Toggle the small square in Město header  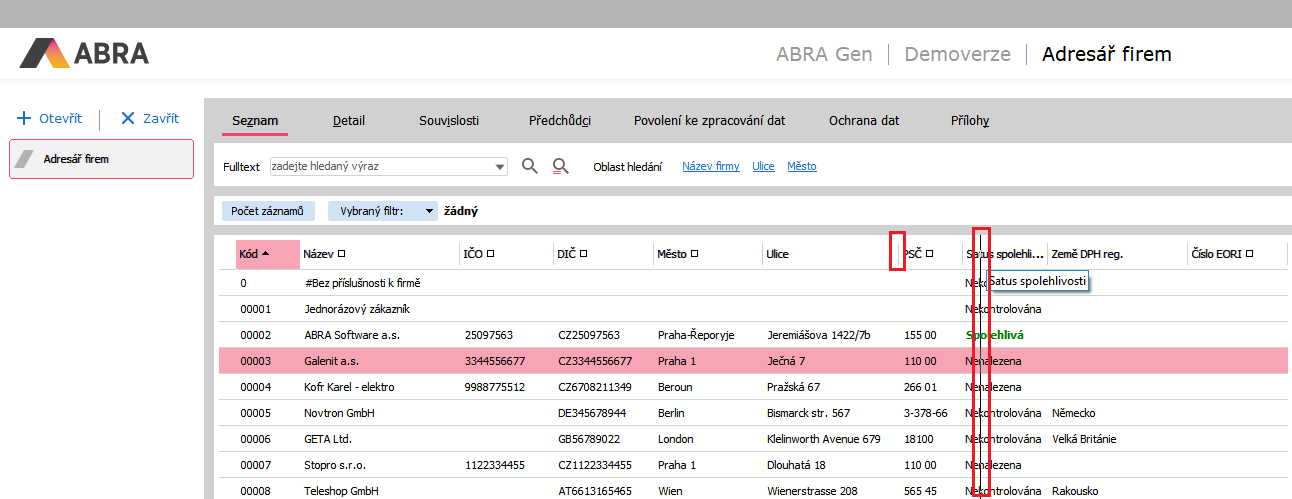click(694, 254)
